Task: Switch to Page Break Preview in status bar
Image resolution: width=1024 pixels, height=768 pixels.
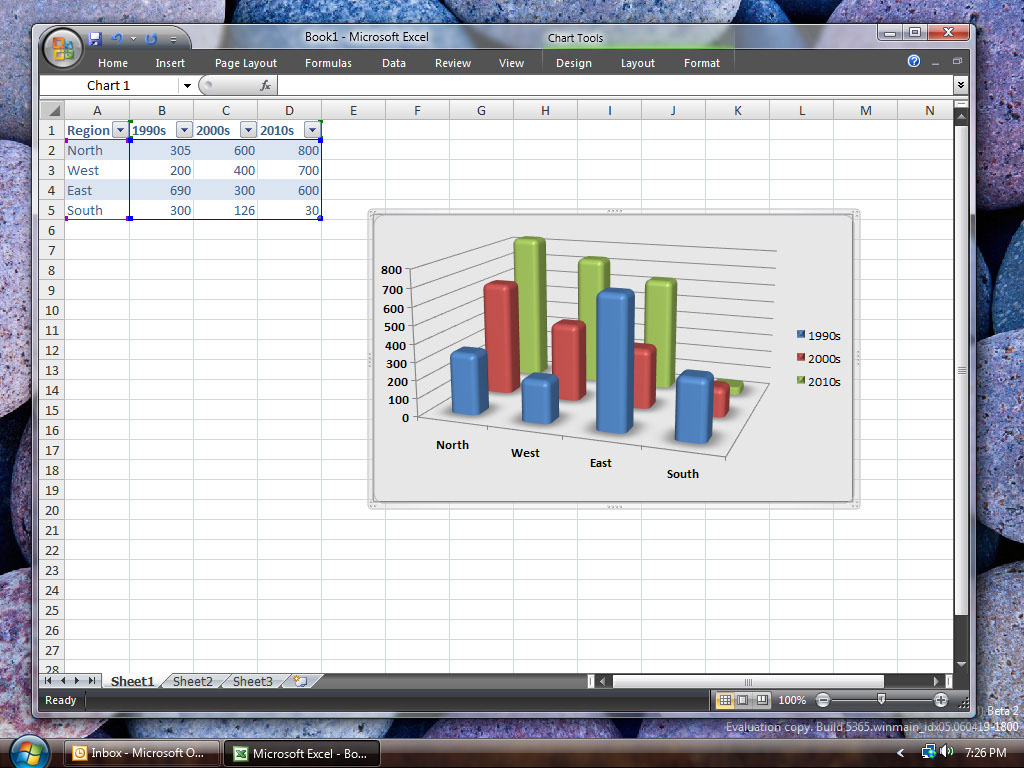Action: [761, 700]
